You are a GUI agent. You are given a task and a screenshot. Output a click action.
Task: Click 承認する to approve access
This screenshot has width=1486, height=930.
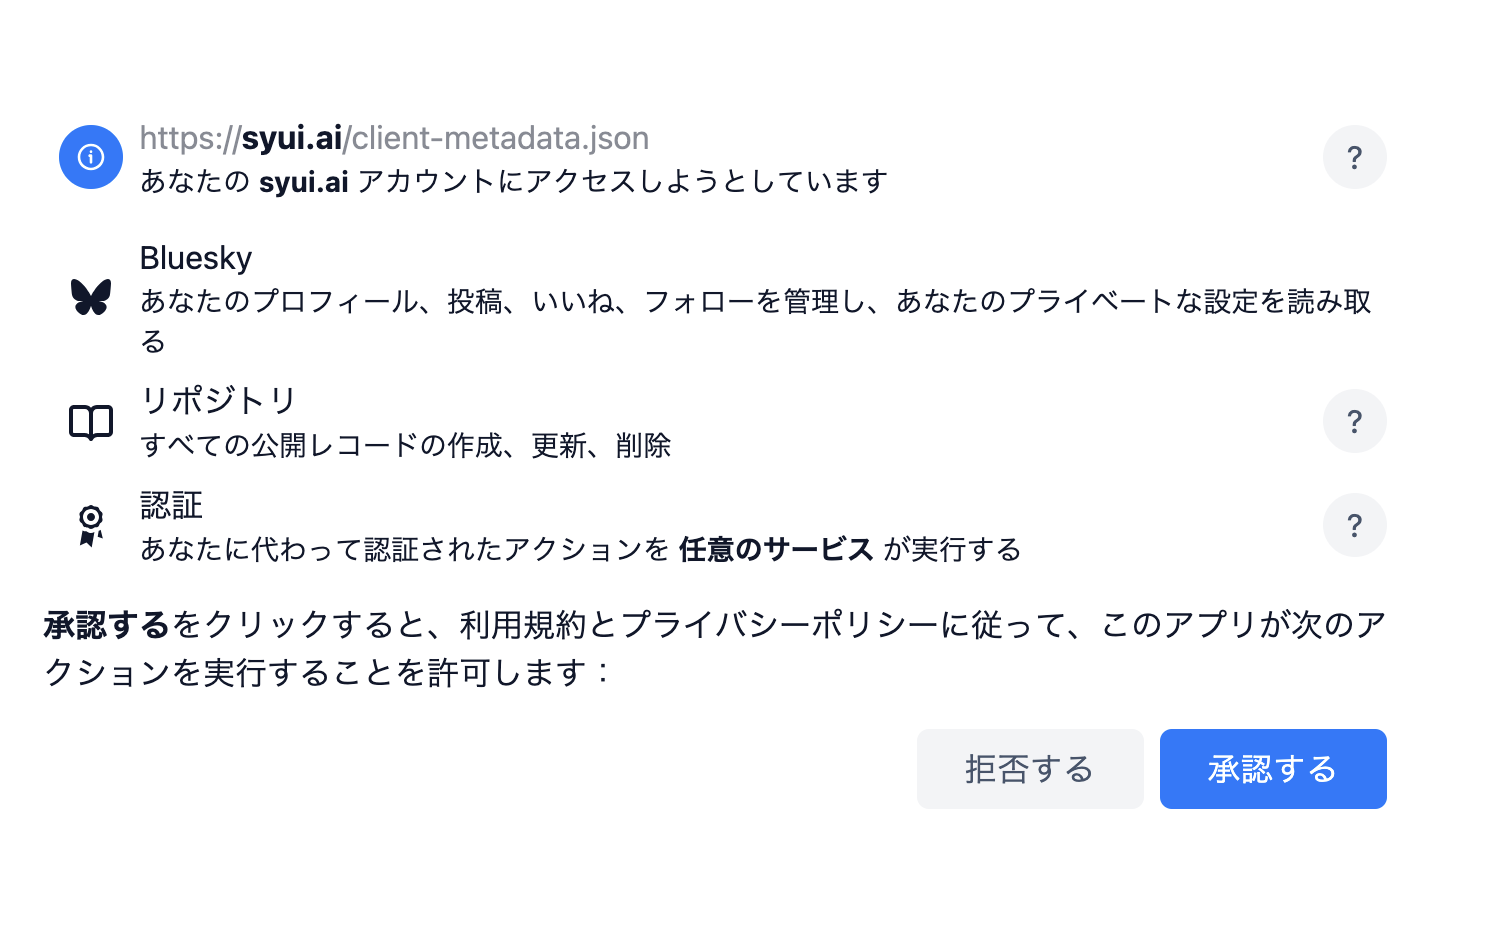[1272, 769]
